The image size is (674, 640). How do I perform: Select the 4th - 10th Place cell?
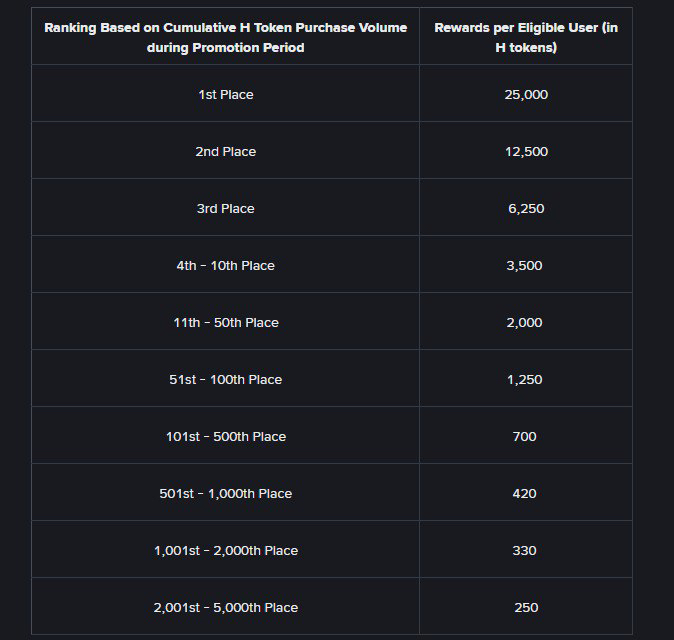tap(226, 266)
